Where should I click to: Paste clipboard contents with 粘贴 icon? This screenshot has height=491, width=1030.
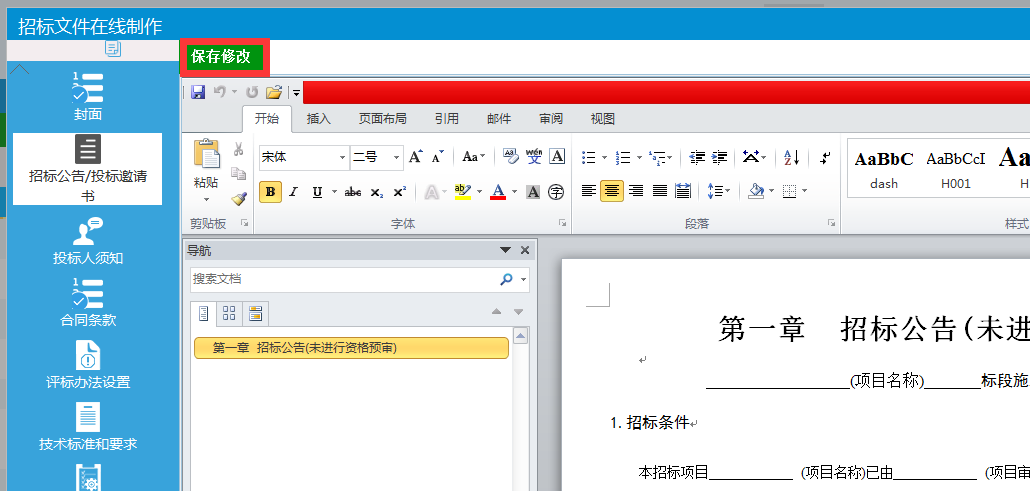(206, 156)
